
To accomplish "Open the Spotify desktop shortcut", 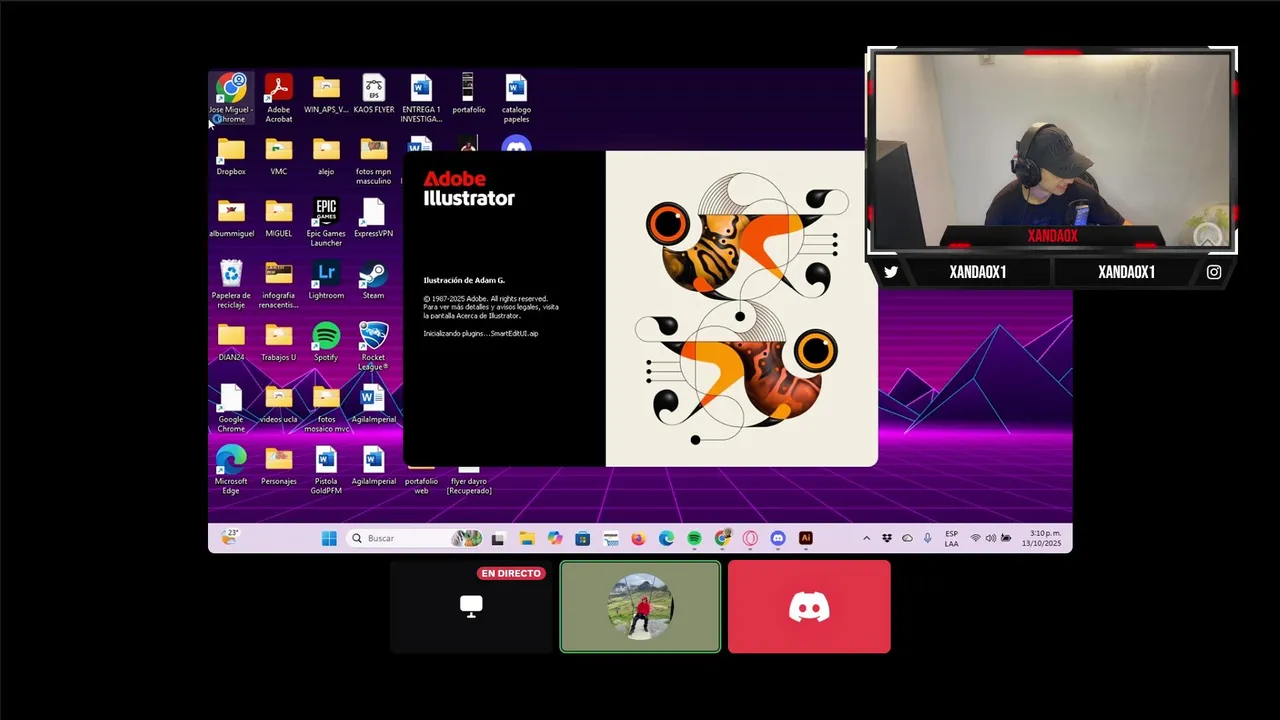I will (x=326, y=343).
